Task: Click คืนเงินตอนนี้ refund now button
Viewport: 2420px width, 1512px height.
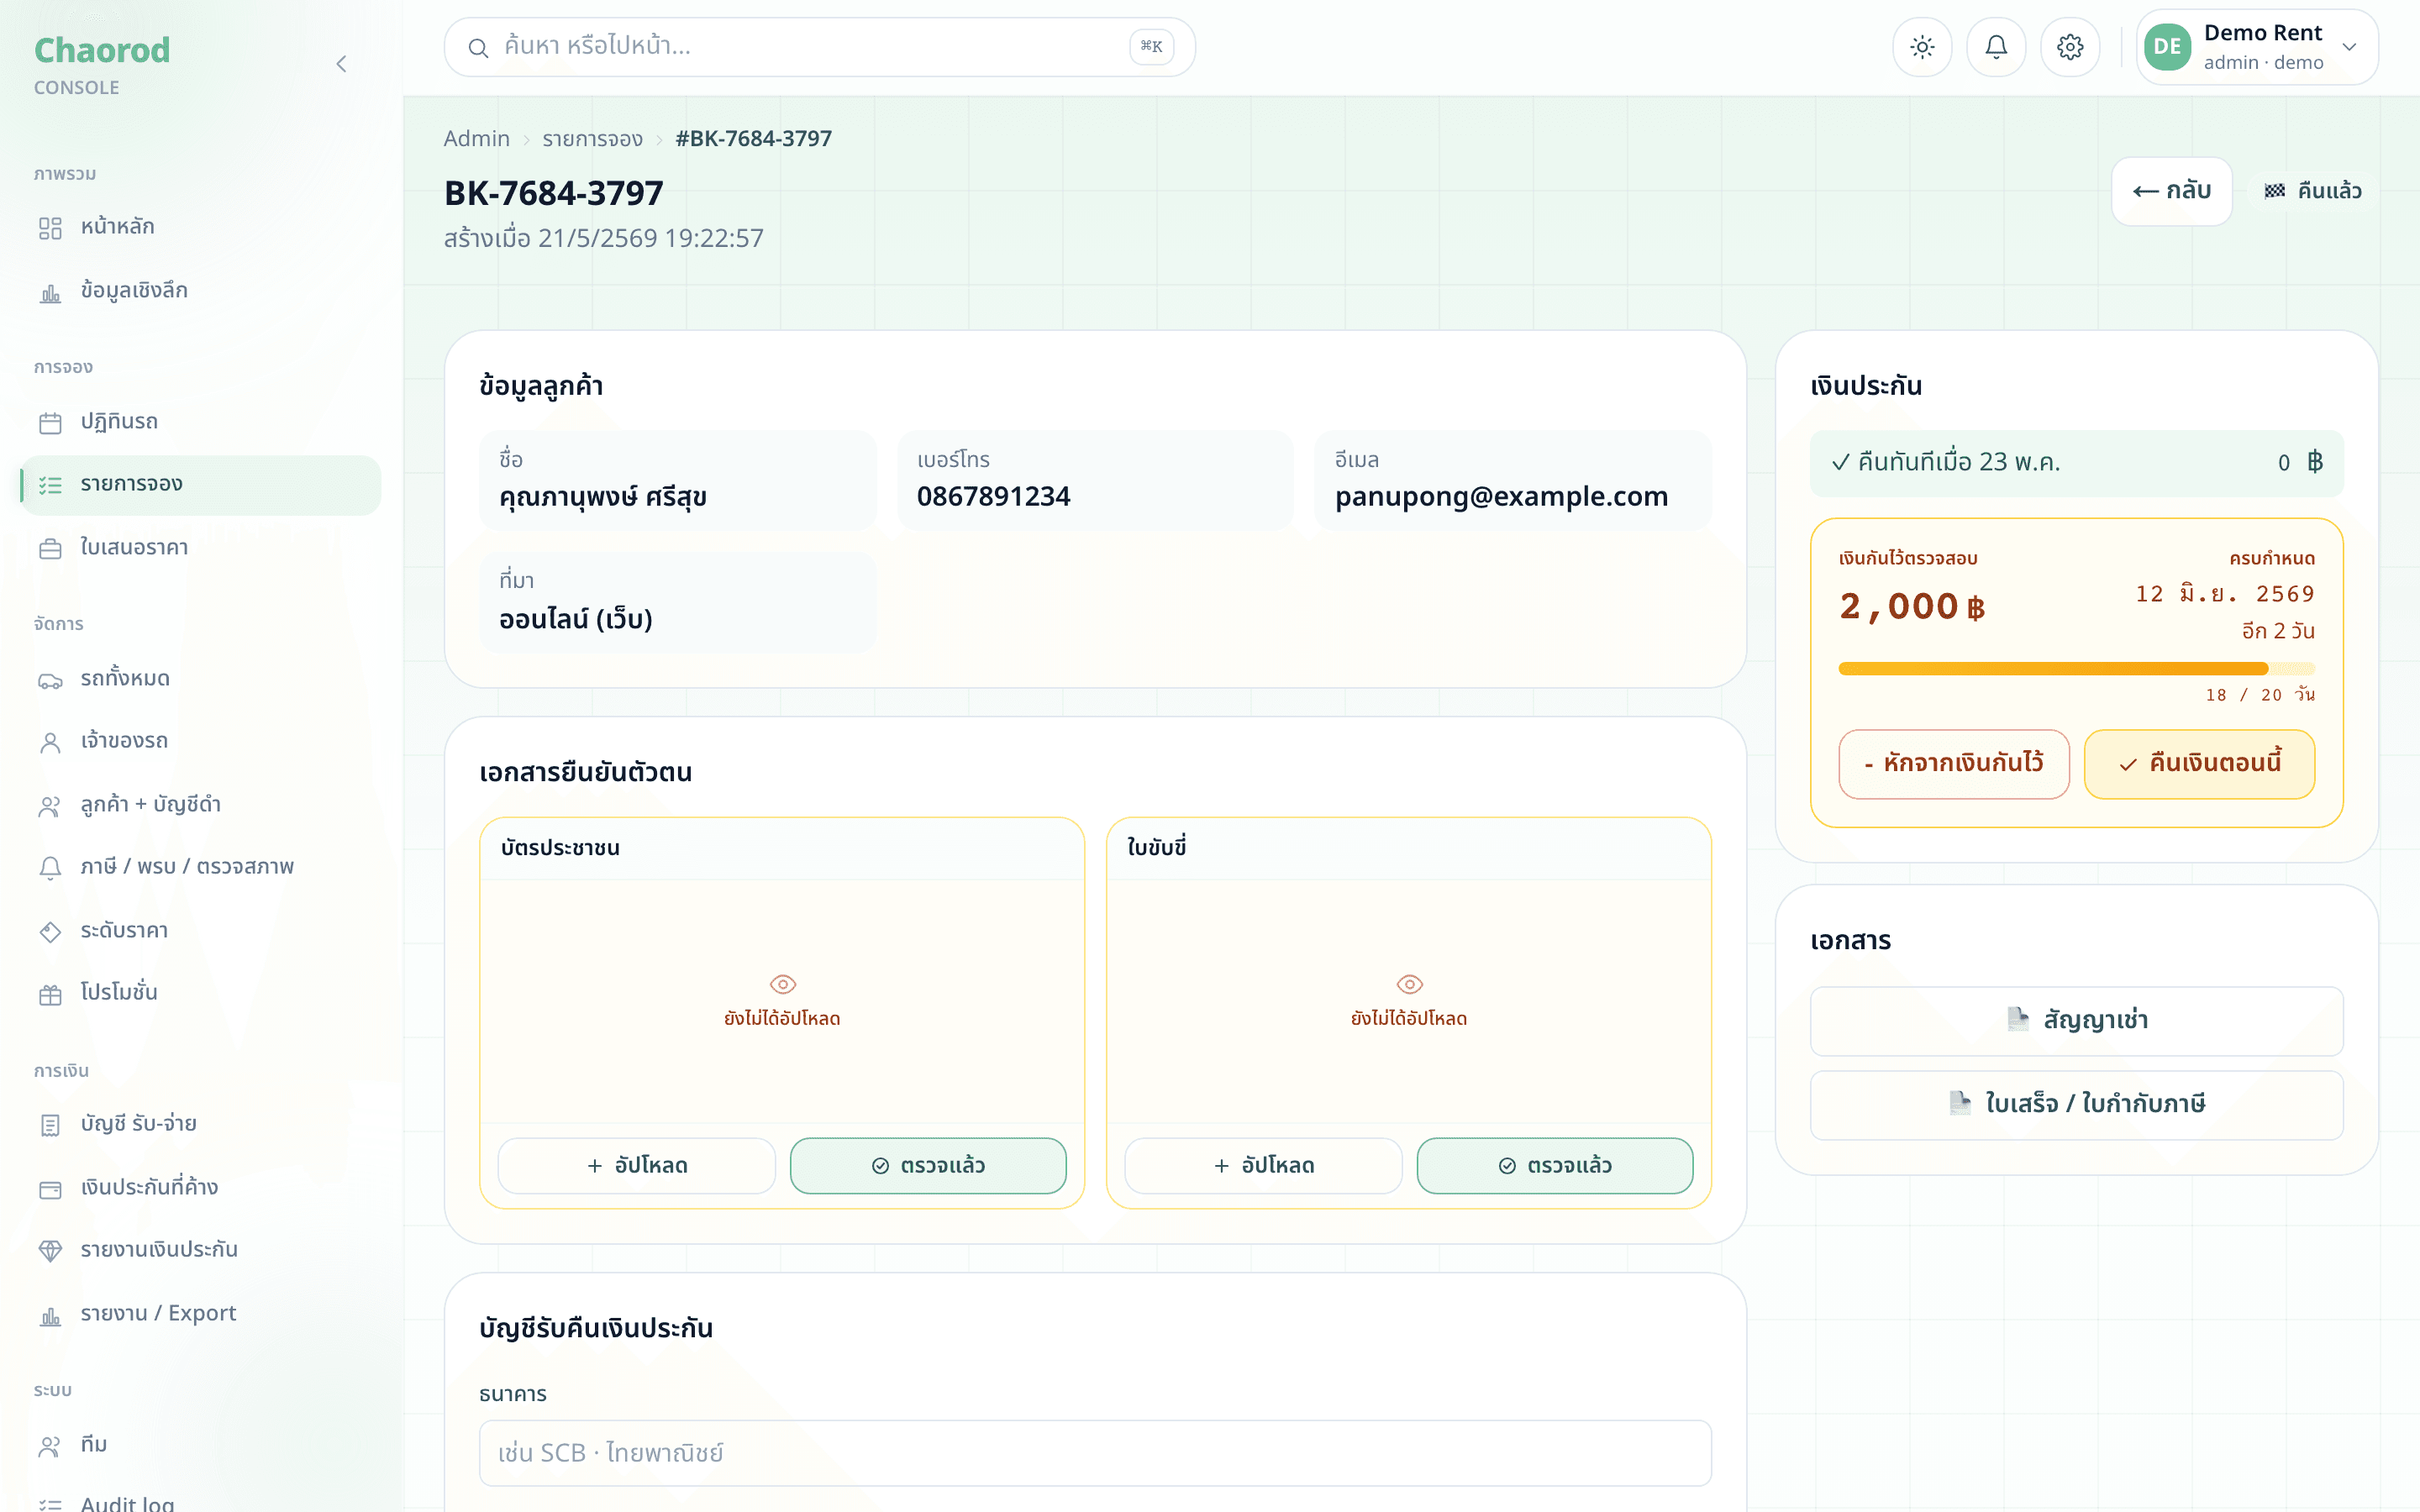Action: [2199, 764]
